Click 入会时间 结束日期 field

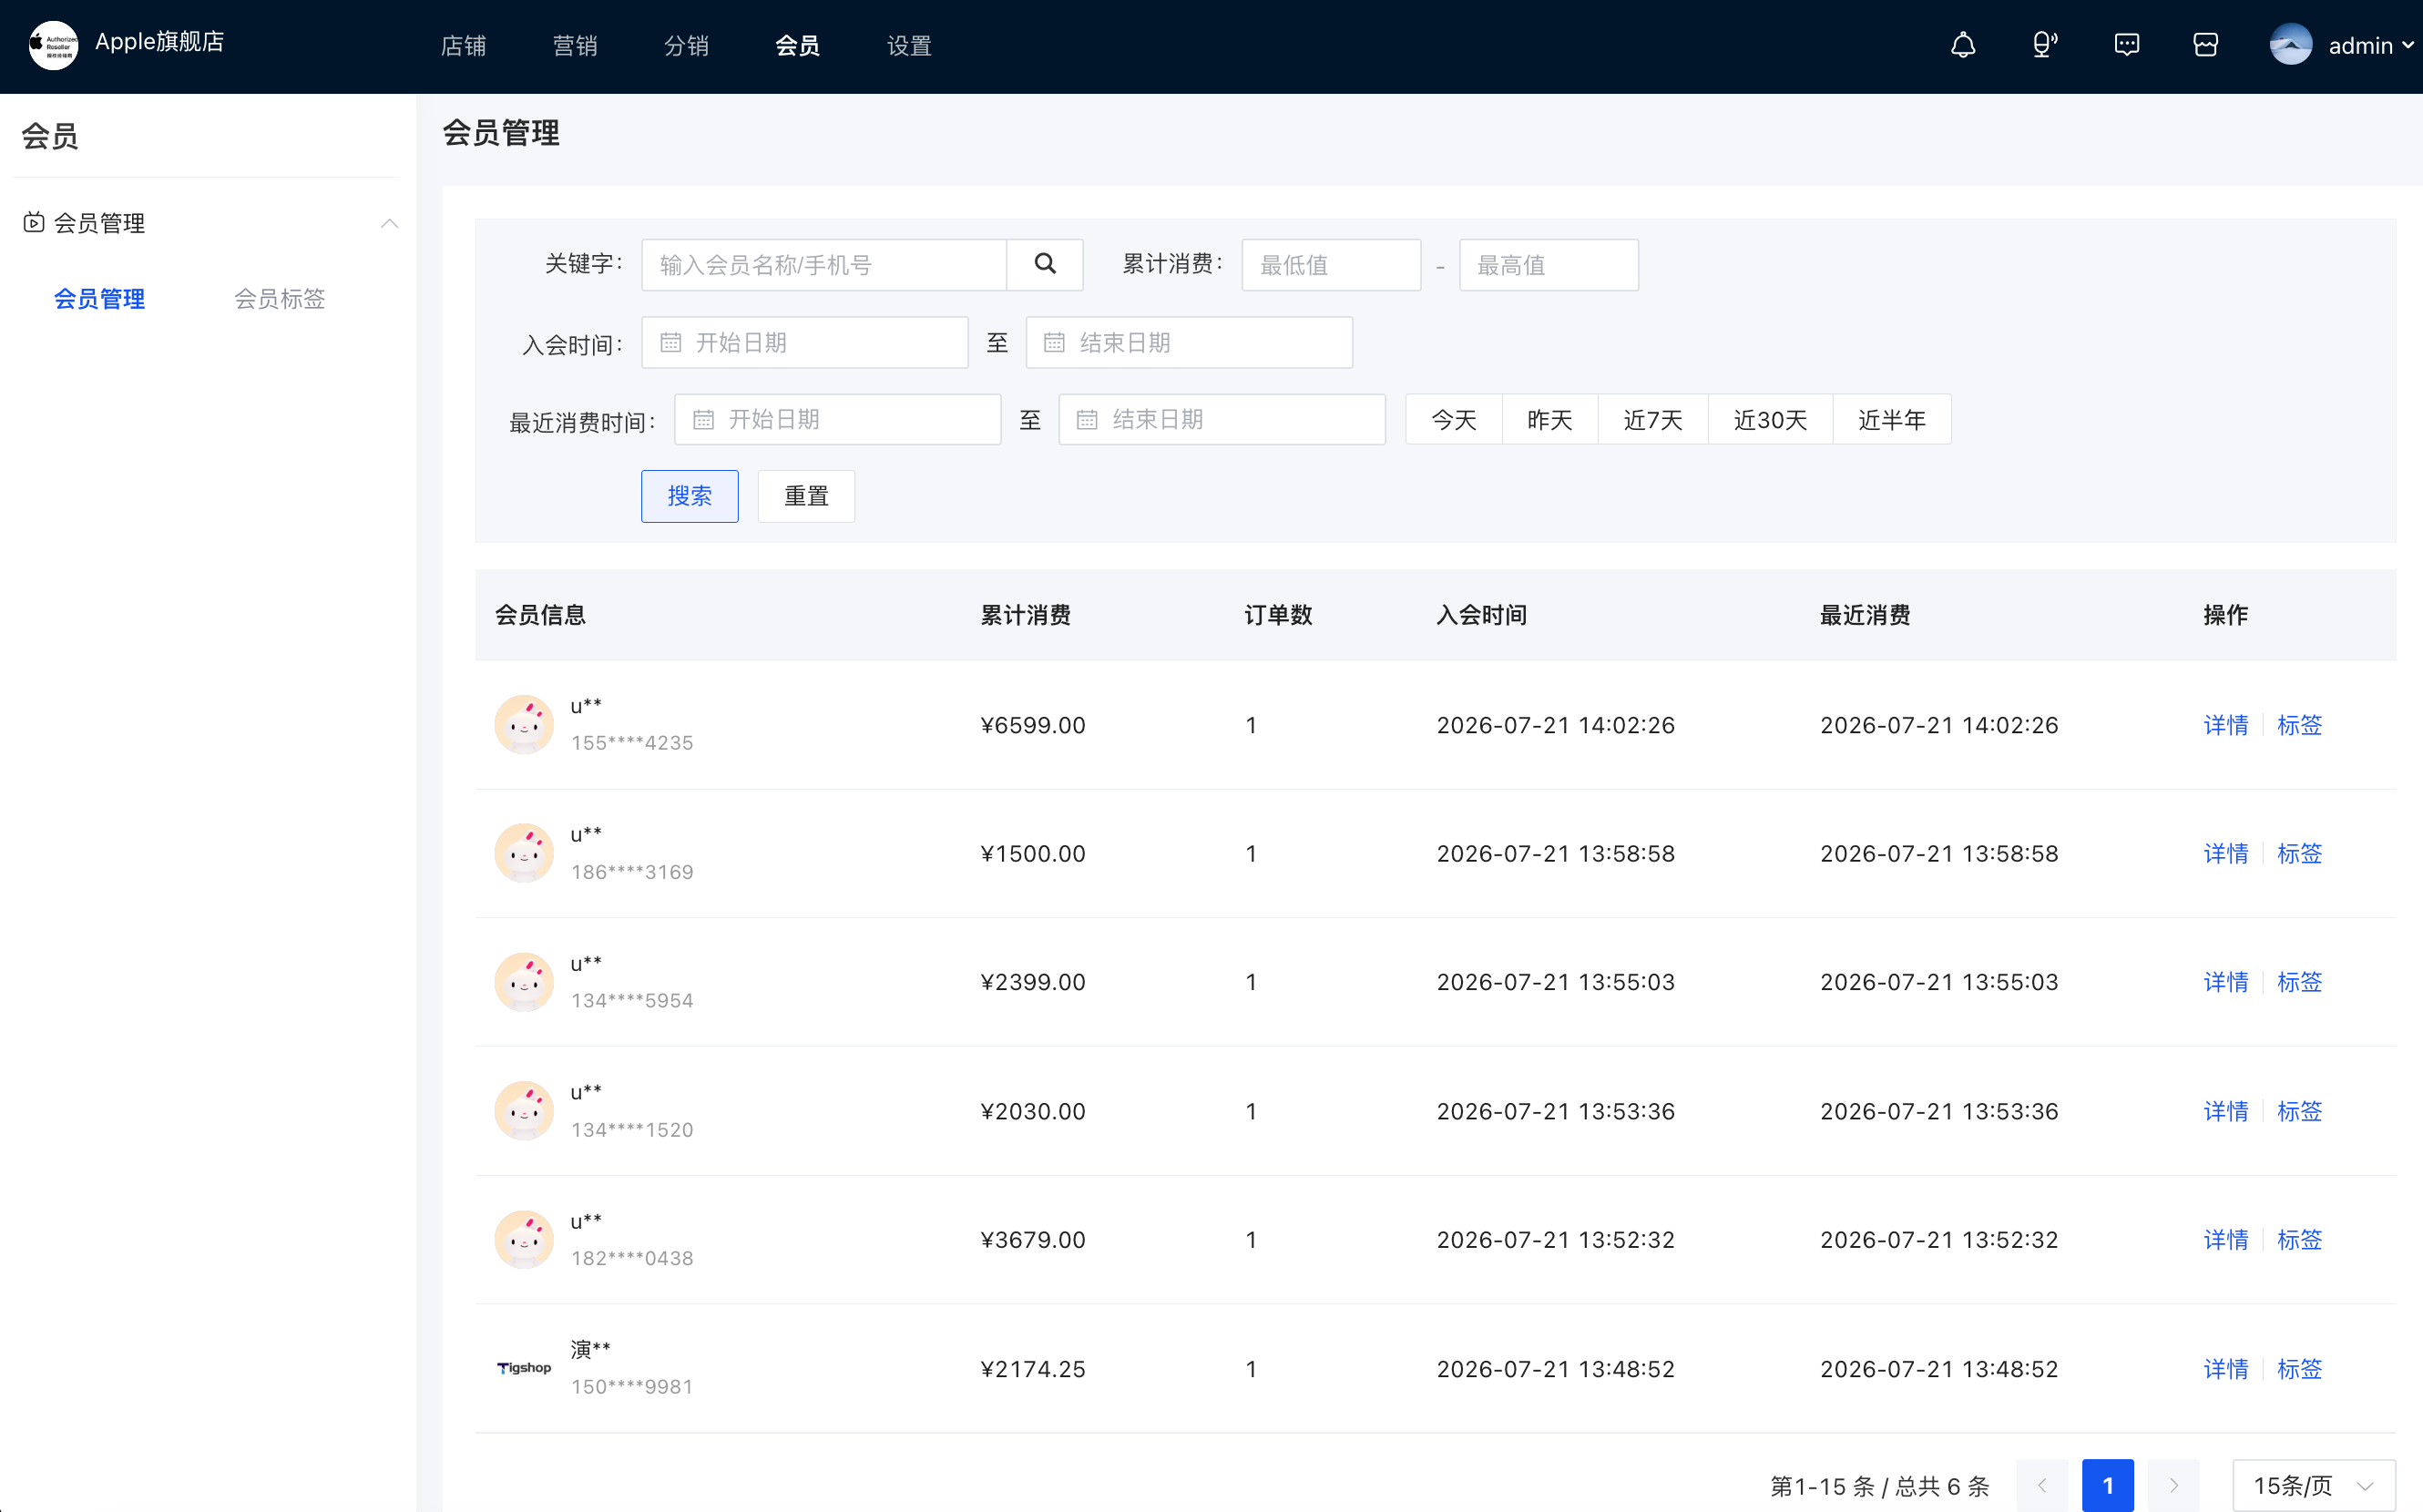click(x=1189, y=343)
